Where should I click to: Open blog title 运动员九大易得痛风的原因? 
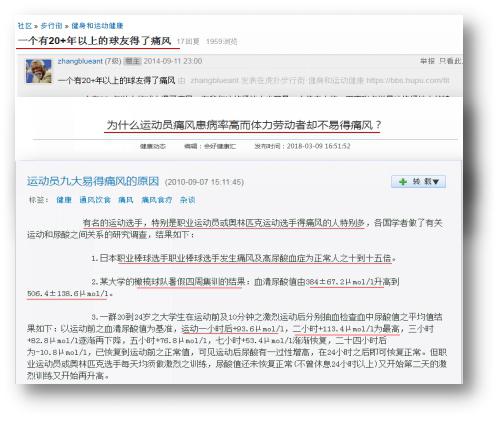[x=93, y=181]
